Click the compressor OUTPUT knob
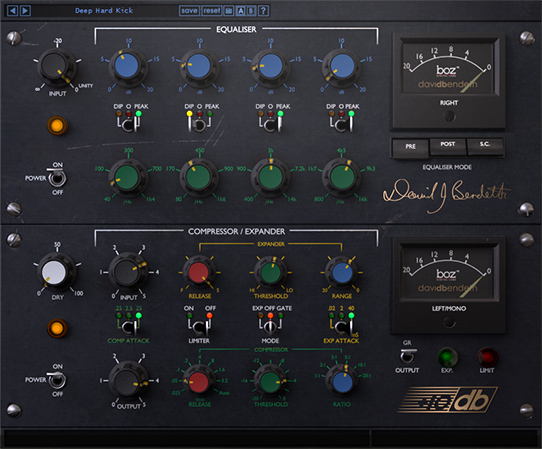 click(127, 382)
